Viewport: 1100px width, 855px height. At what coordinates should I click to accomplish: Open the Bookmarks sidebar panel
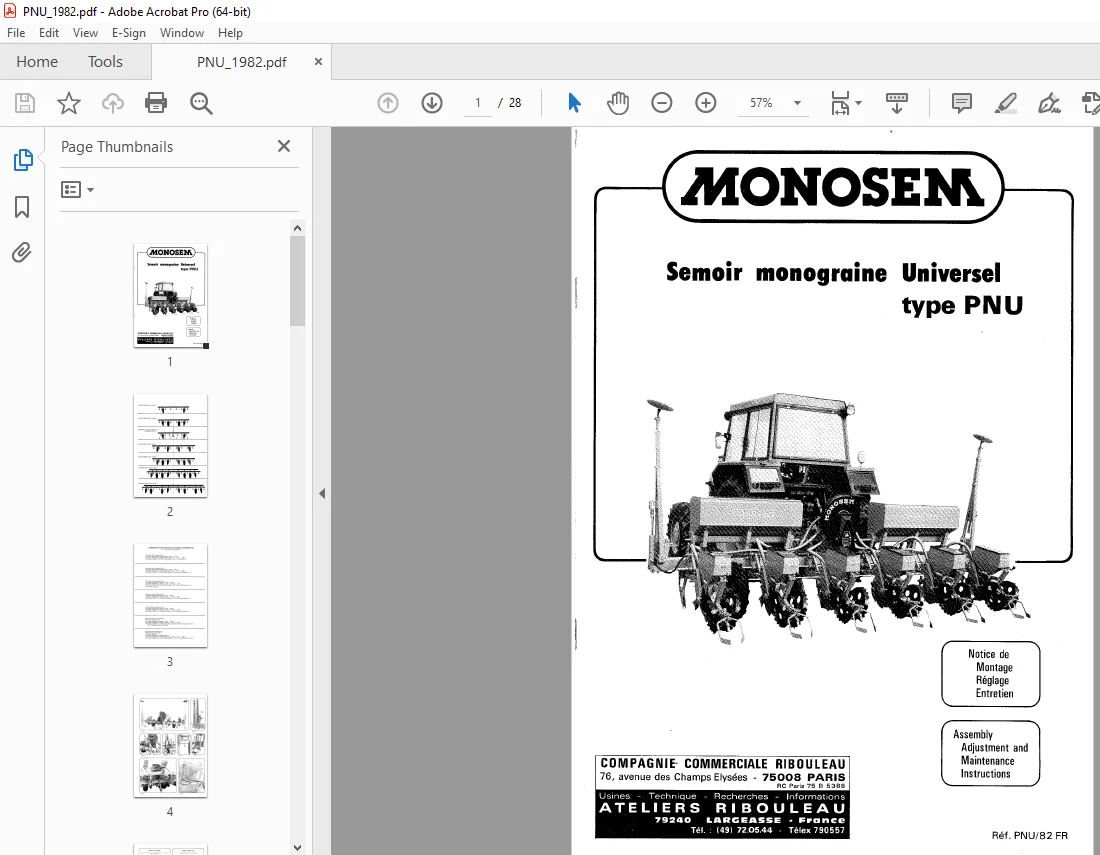[22, 207]
